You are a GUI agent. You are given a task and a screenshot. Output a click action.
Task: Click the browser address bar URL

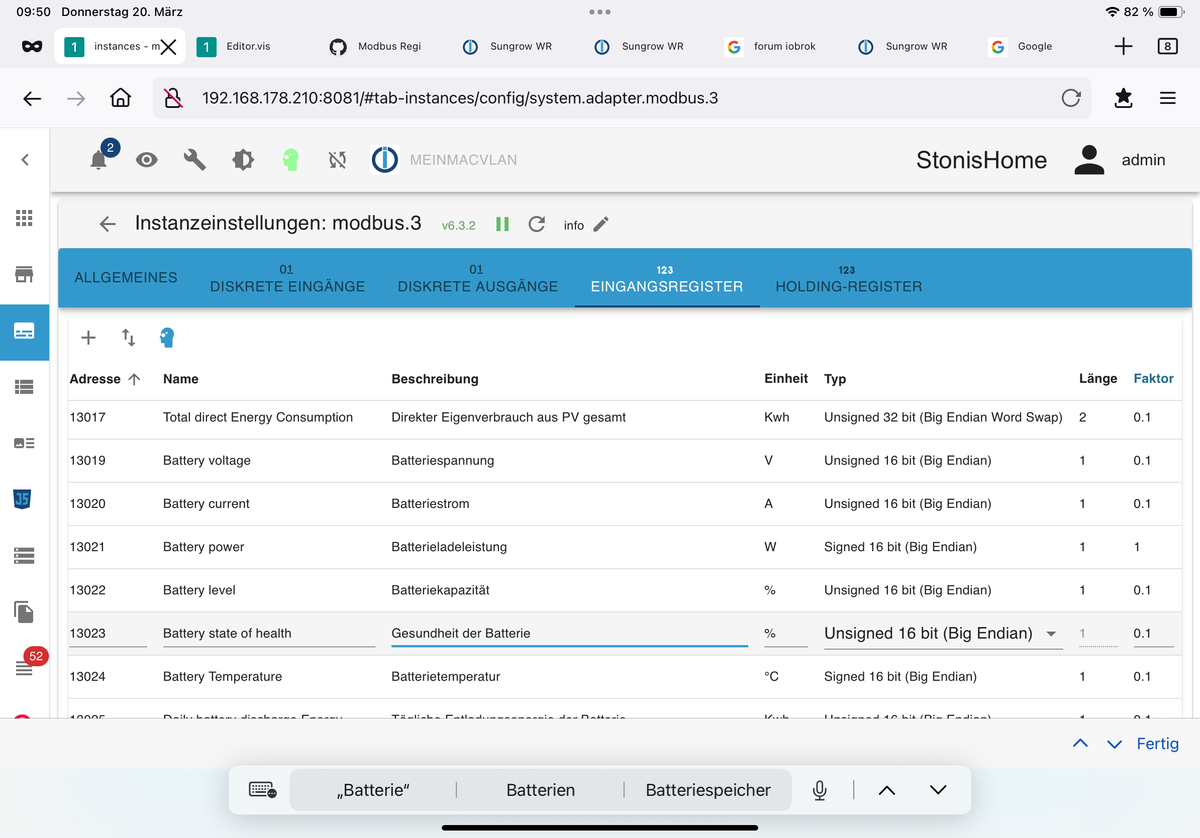pyautogui.click(x=460, y=98)
